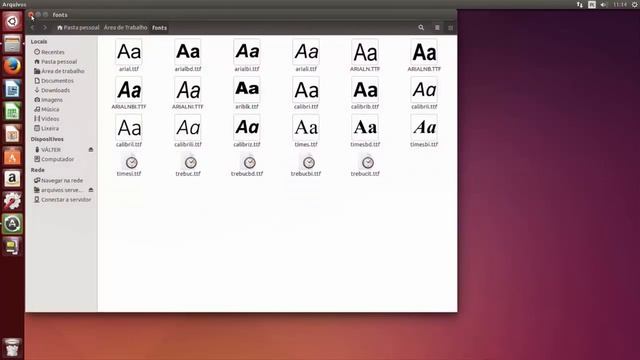Eject the VÁLTER device

tap(91, 150)
